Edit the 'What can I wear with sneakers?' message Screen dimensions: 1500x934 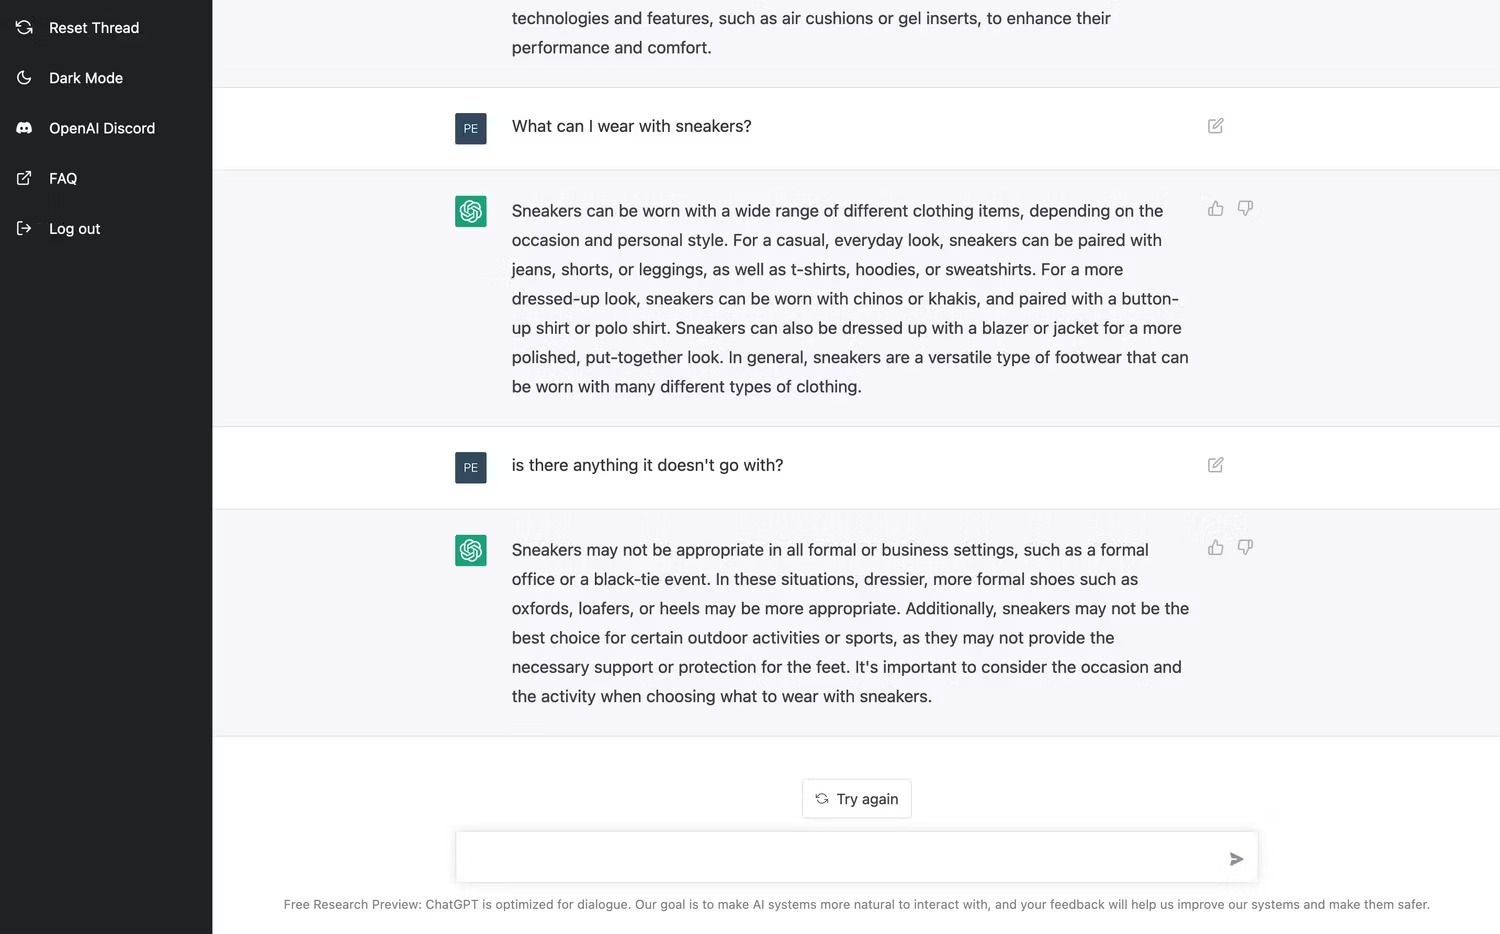point(1215,126)
